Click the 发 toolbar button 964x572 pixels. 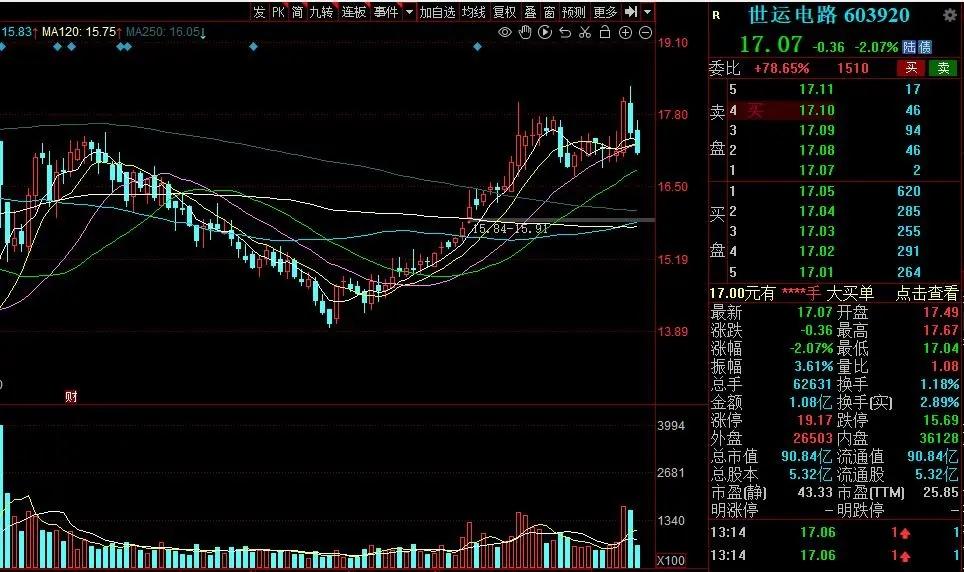(259, 12)
